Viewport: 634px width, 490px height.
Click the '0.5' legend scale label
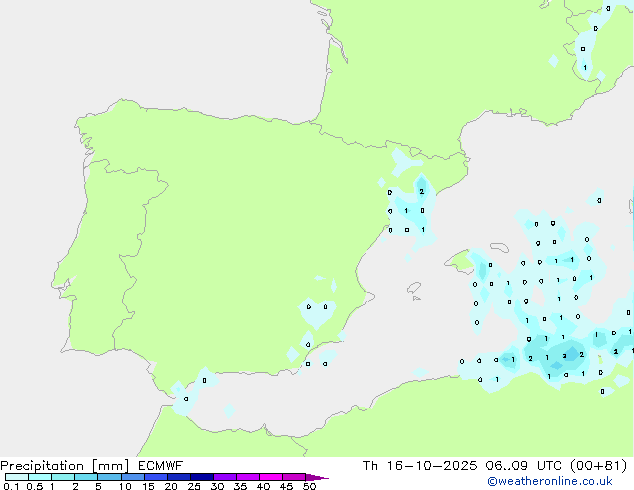(x=34, y=486)
